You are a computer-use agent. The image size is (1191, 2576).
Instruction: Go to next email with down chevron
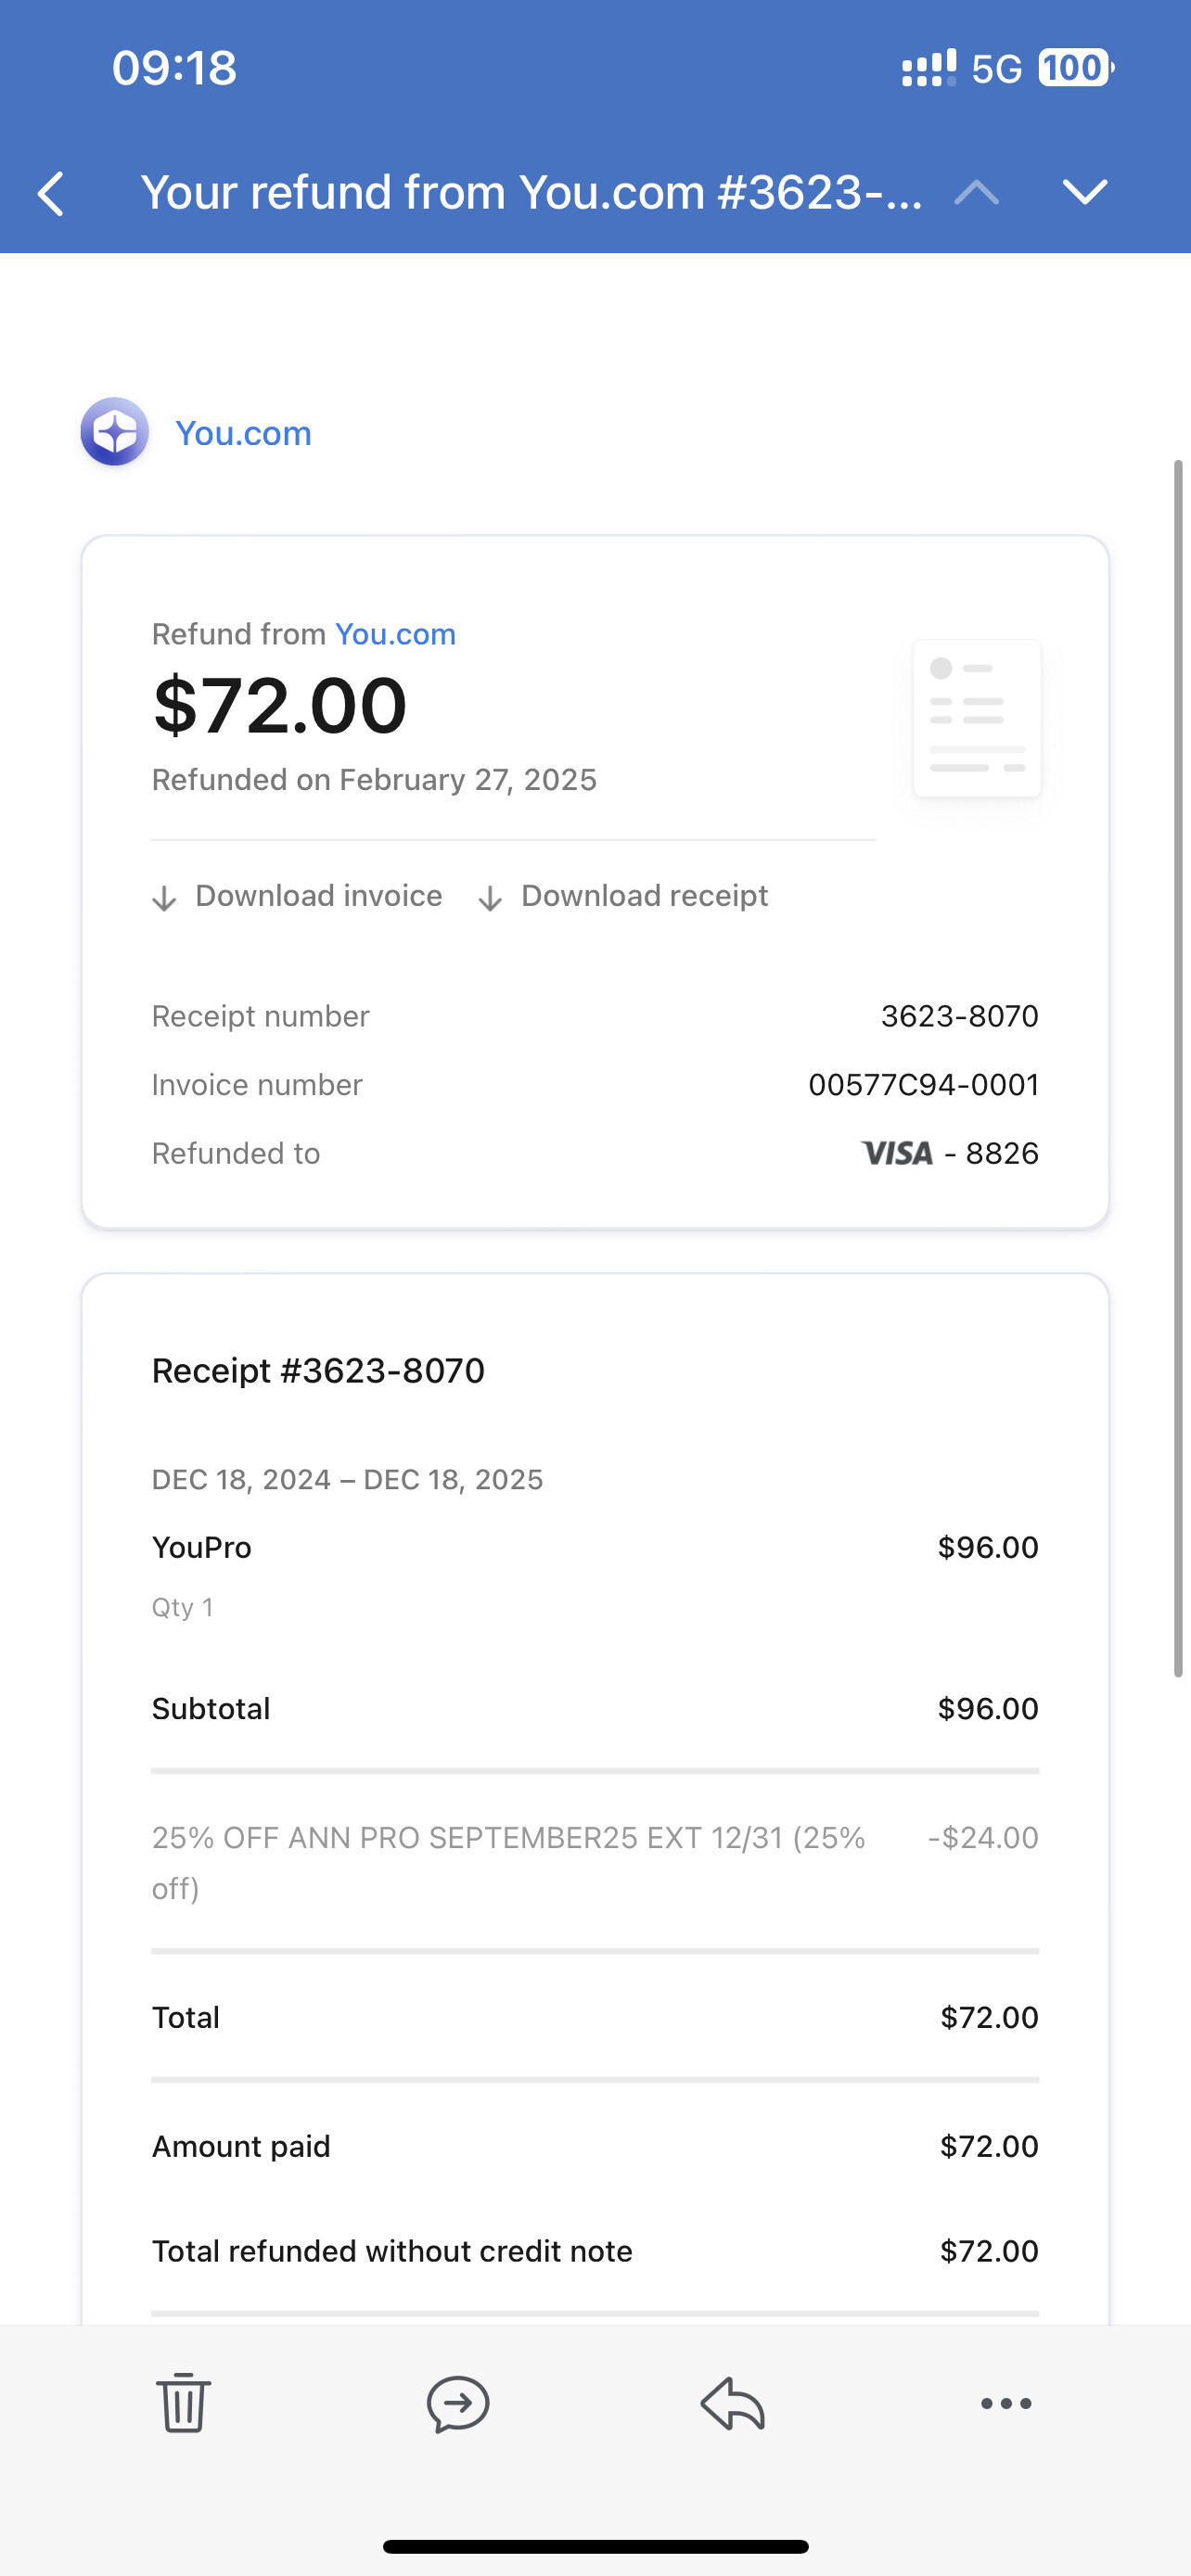[1084, 191]
